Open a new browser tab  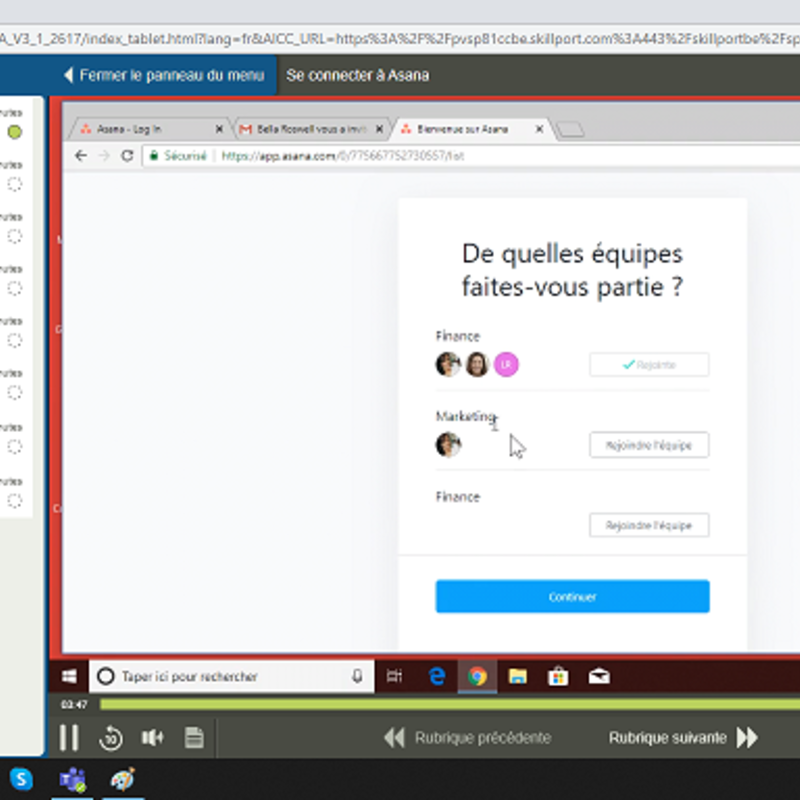[x=570, y=130]
